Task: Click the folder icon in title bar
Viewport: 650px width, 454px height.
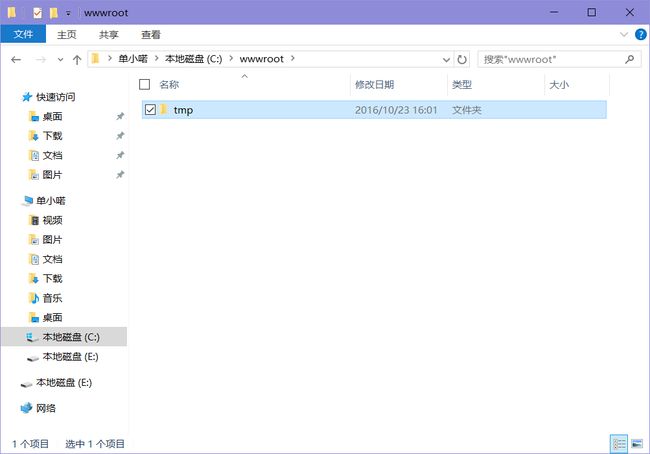Action: click(x=12, y=12)
